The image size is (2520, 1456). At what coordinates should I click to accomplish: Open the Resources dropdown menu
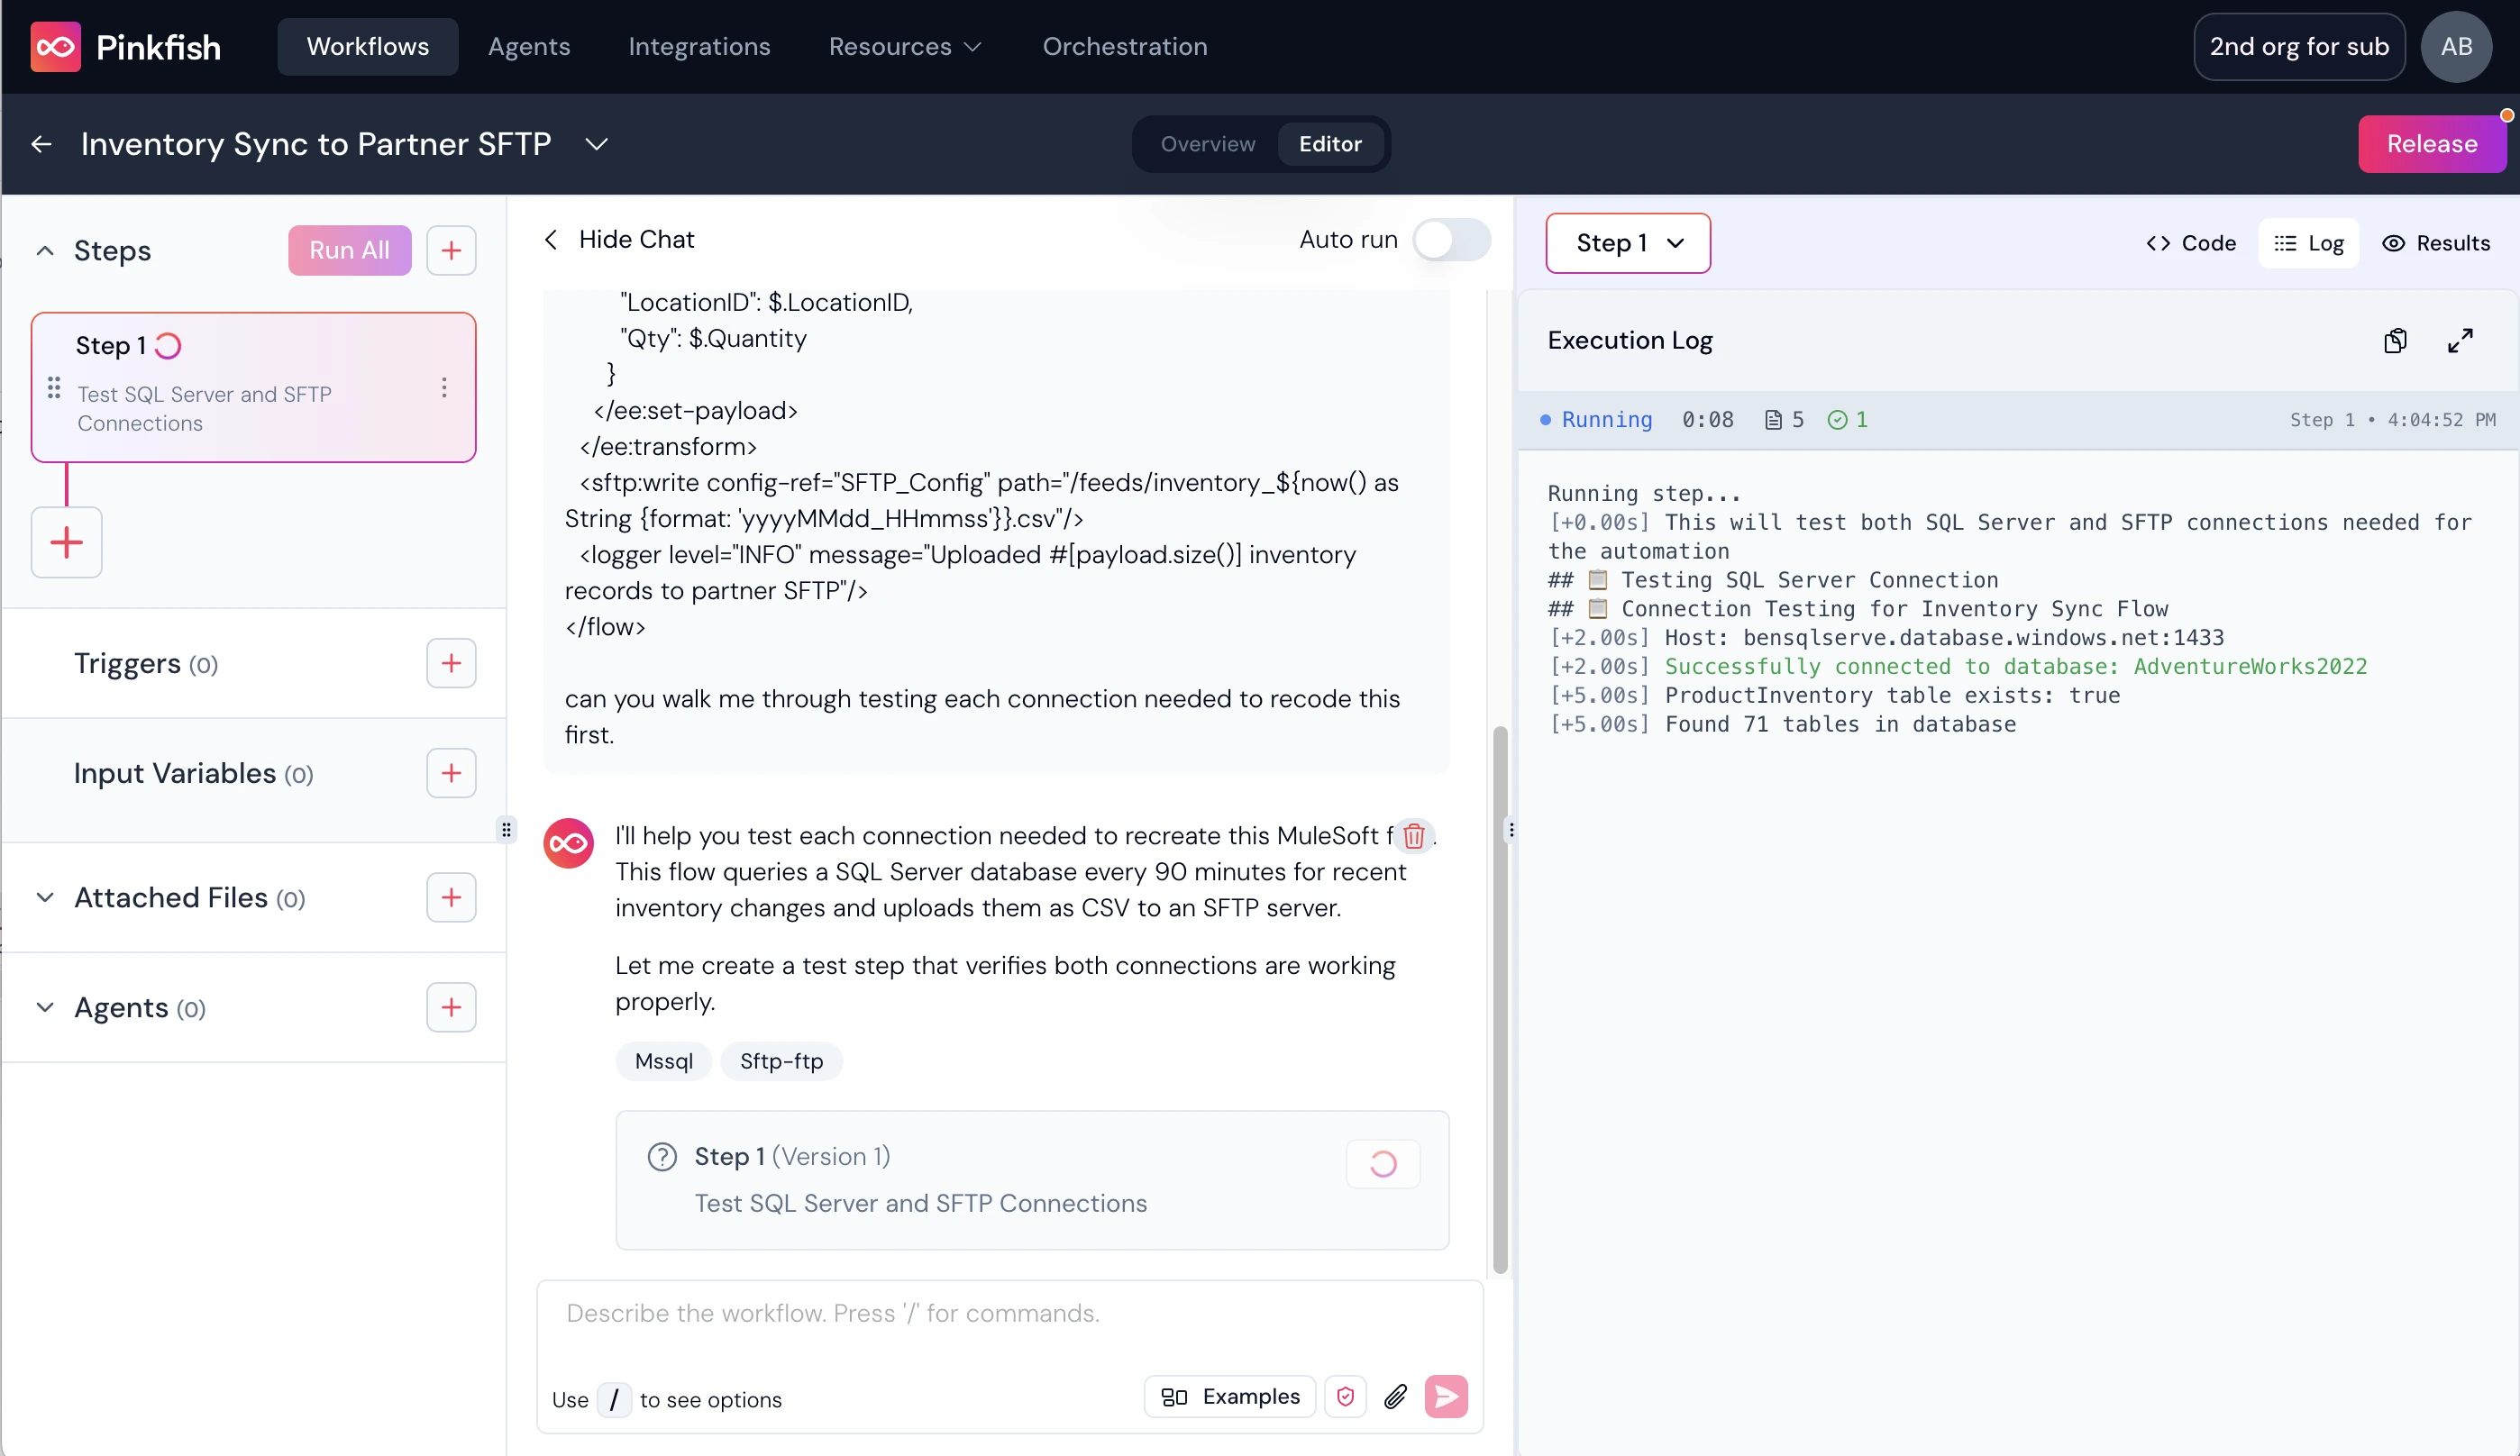(x=904, y=47)
